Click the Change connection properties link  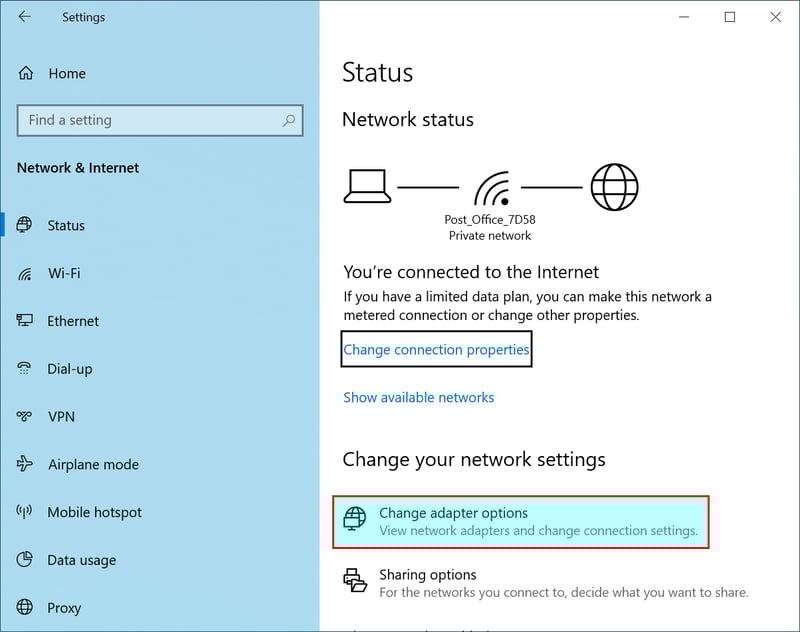point(436,349)
